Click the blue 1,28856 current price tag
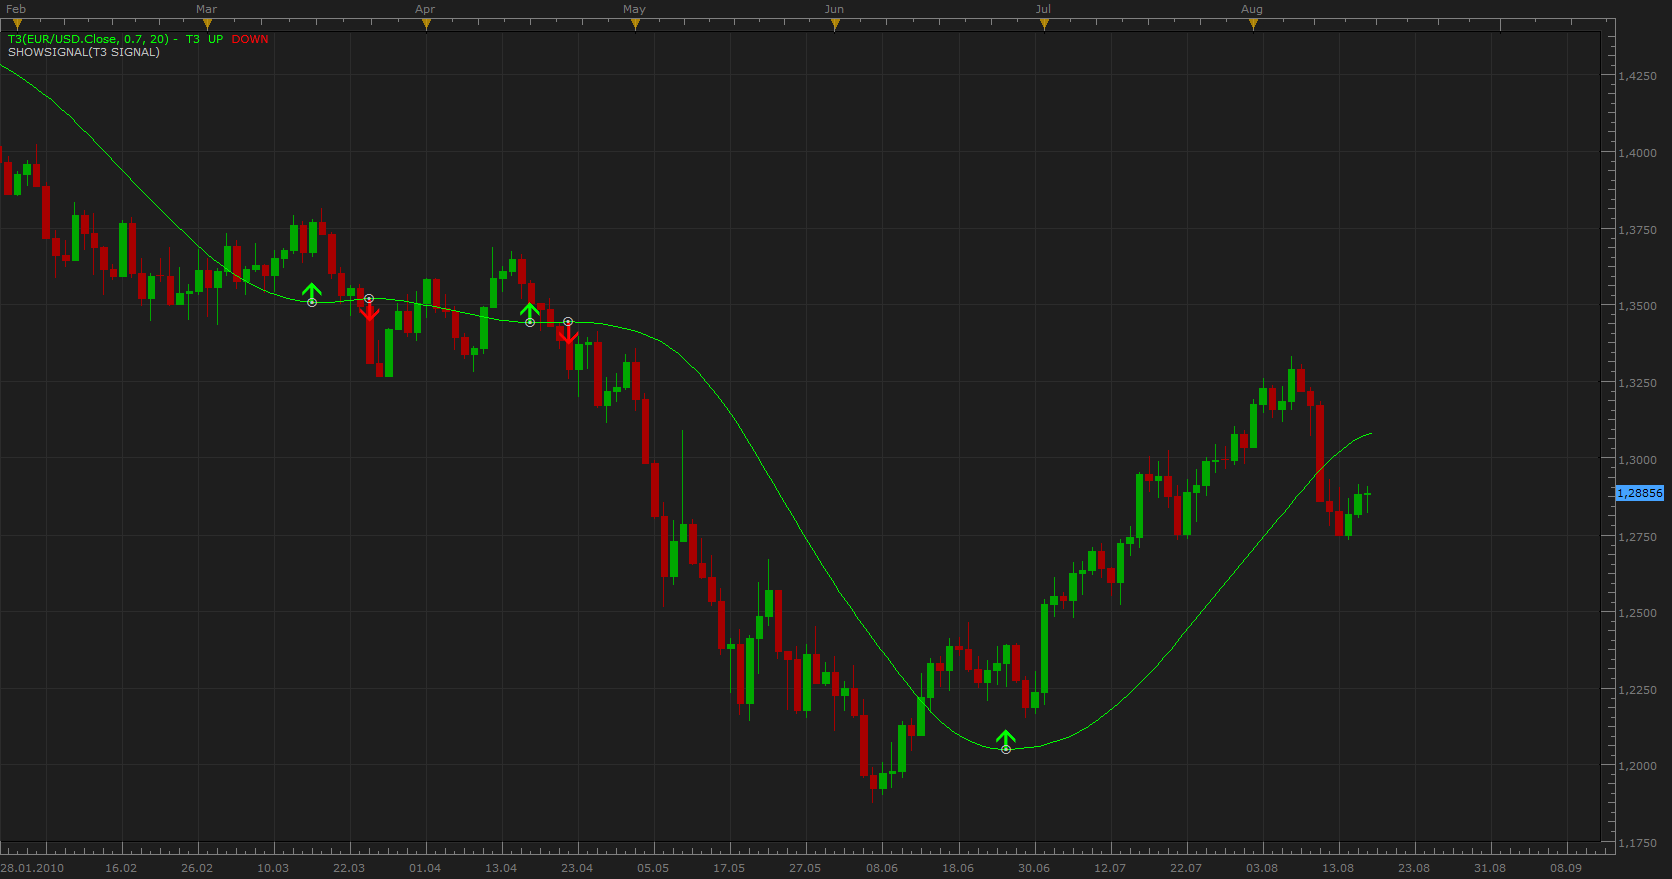Image resolution: width=1672 pixels, height=879 pixels. (x=1640, y=493)
